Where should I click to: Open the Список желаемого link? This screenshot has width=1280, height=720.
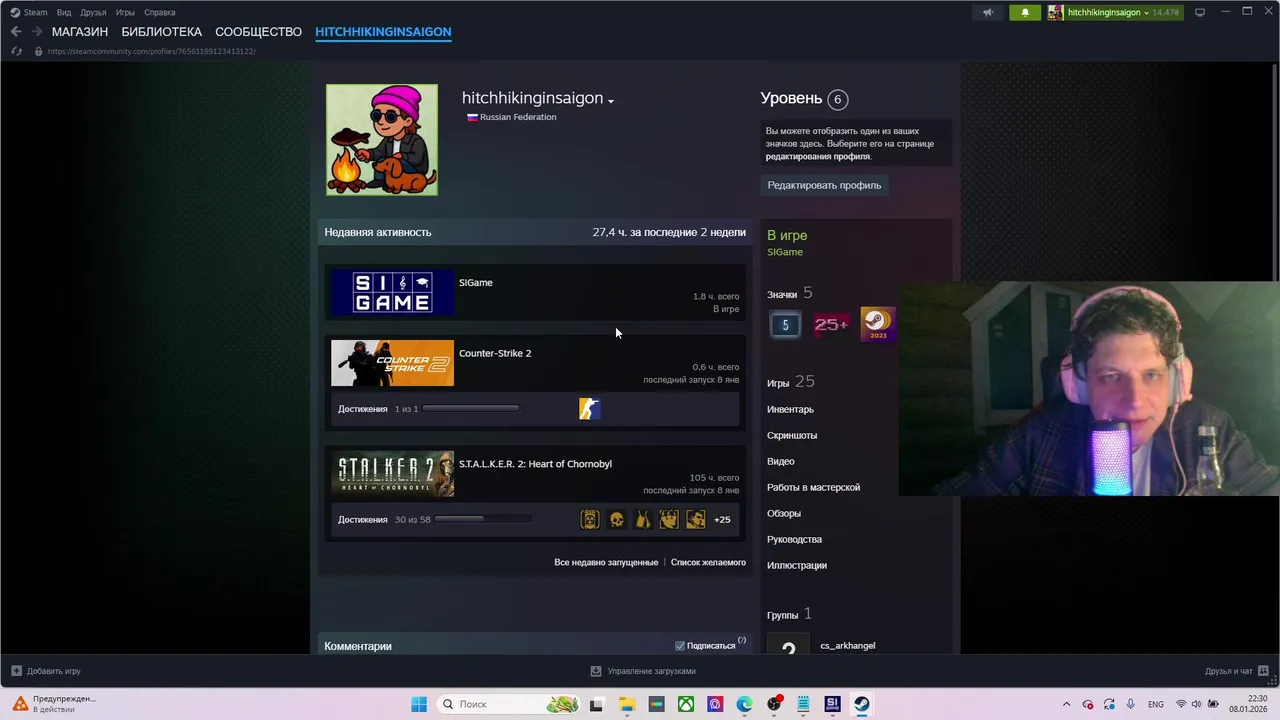(708, 562)
